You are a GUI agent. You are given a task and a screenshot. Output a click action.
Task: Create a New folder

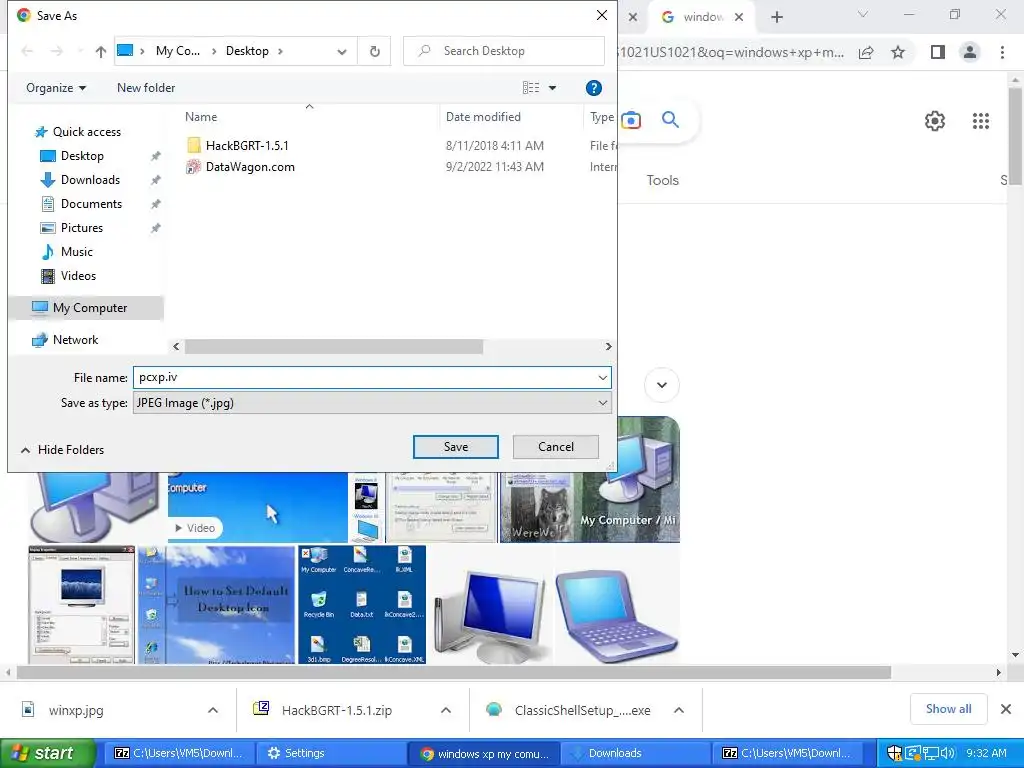146,88
